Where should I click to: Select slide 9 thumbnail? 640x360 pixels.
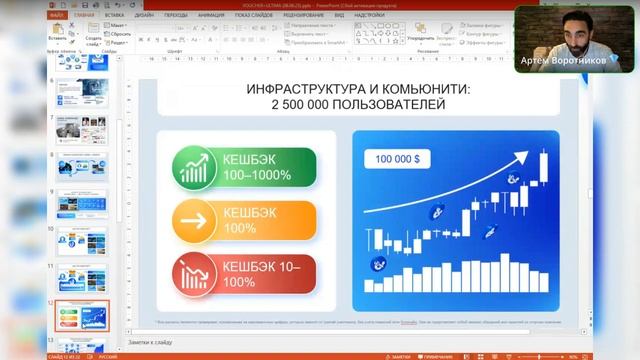coord(82,204)
